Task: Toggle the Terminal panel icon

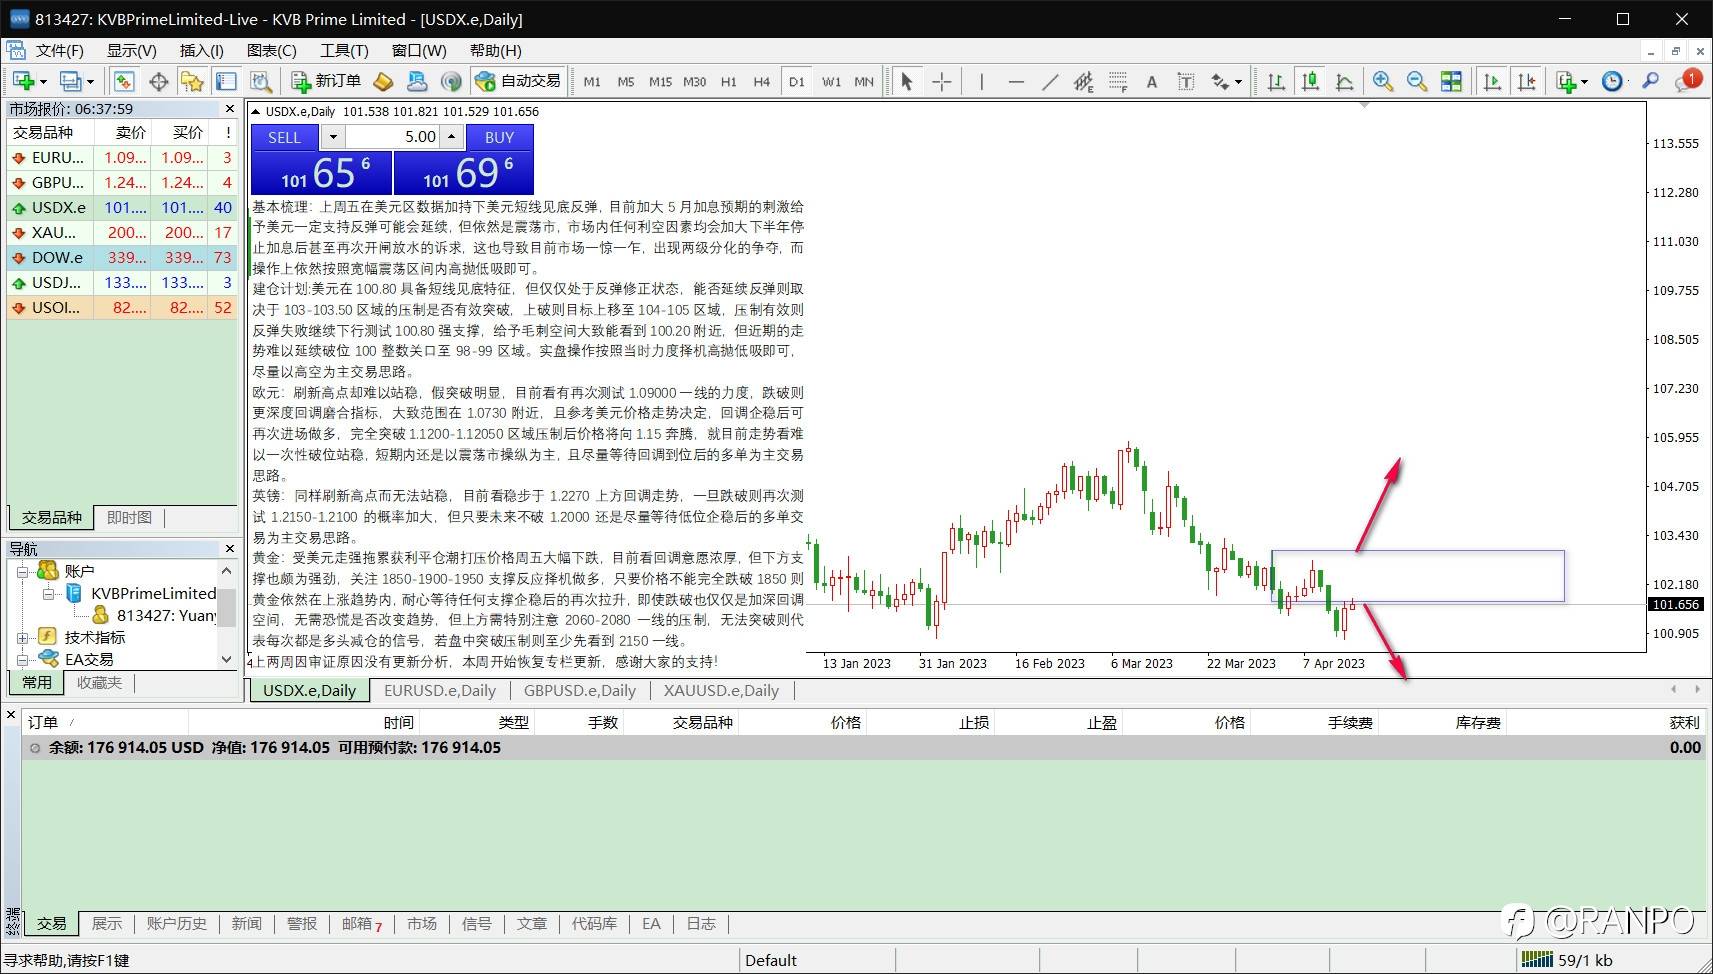Action: click(226, 81)
